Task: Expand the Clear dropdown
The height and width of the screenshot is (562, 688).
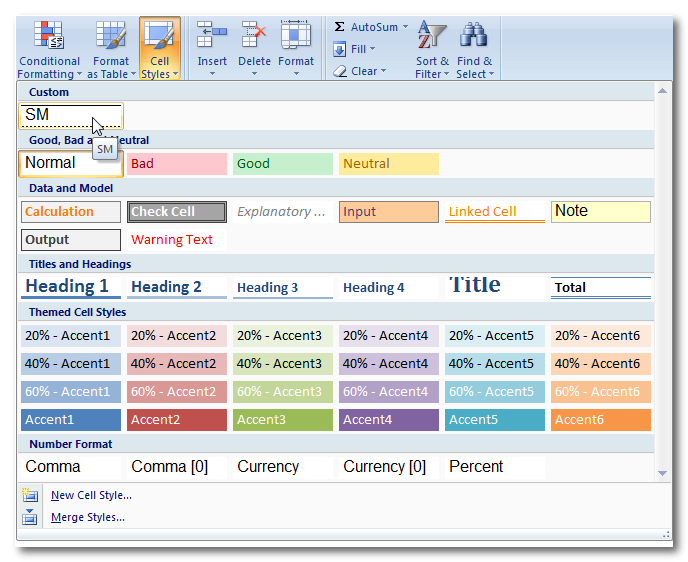Action: pyautogui.click(x=385, y=71)
